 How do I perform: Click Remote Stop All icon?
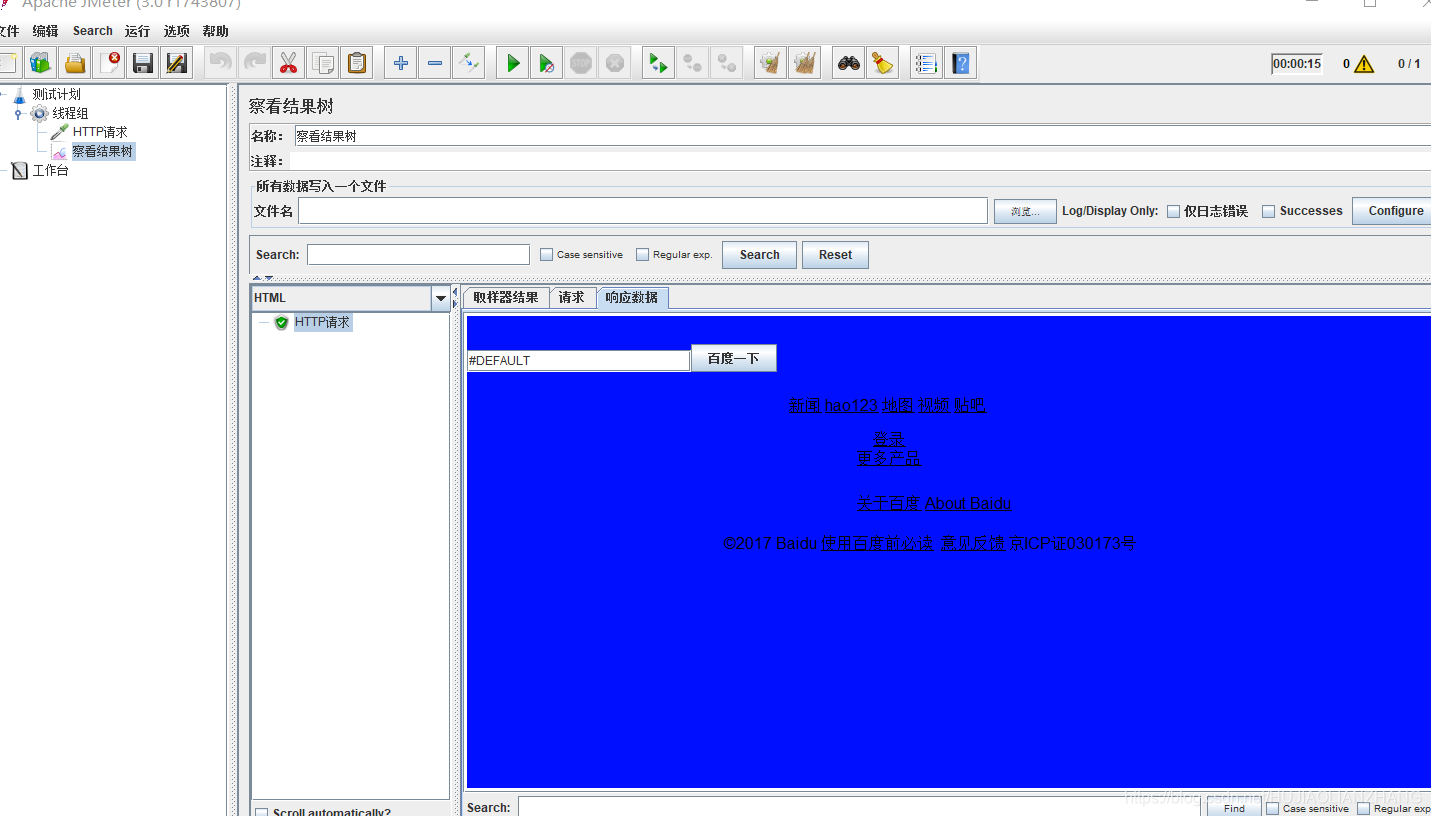click(x=692, y=64)
